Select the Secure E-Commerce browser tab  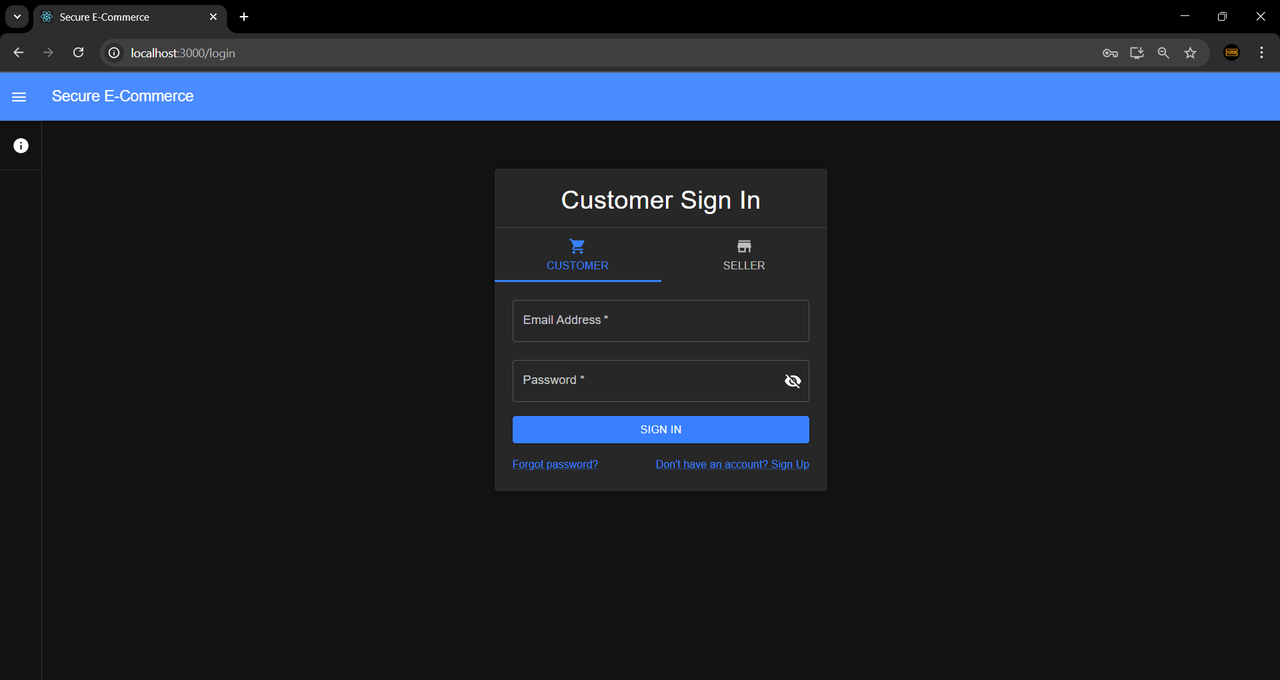pos(129,17)
